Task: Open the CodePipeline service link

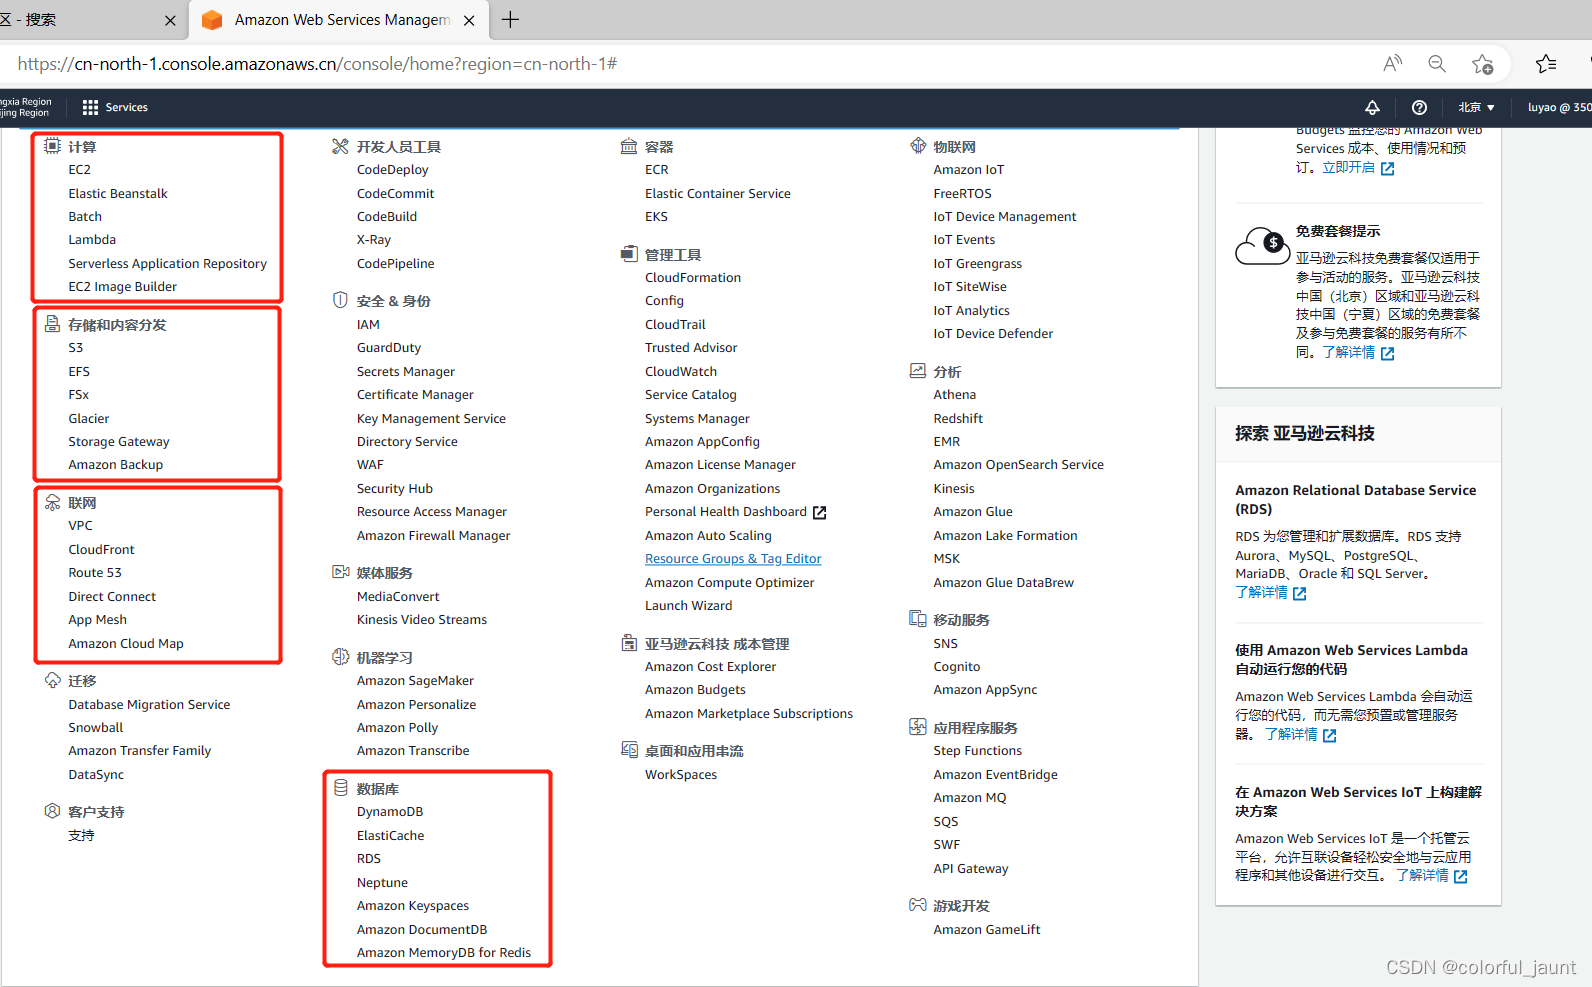Action: (x=396, y=264)
